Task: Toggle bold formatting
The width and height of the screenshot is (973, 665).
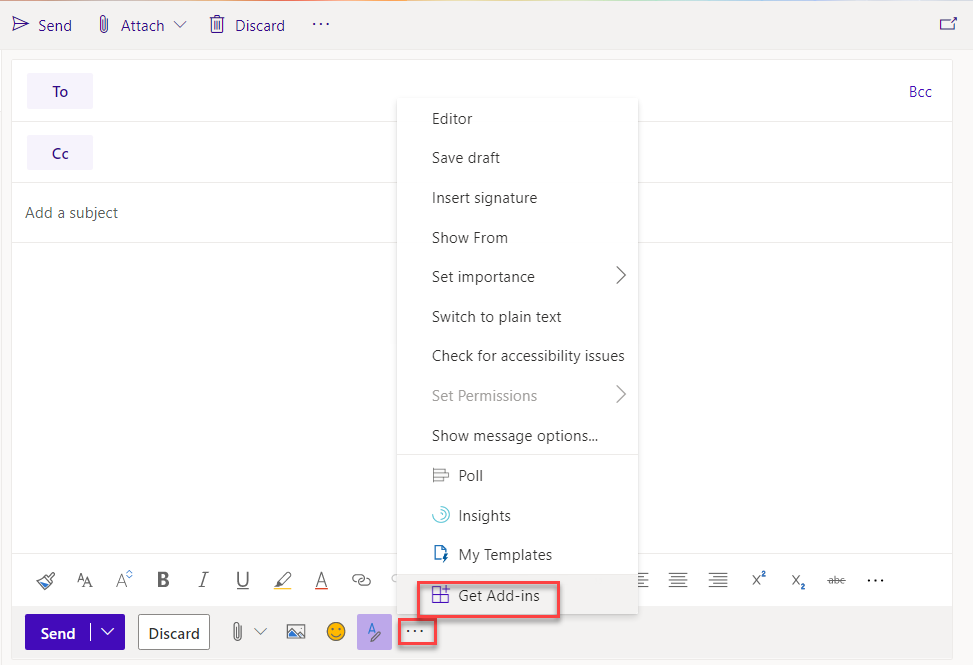Action: pyautogui.click(x=163, y=580)
